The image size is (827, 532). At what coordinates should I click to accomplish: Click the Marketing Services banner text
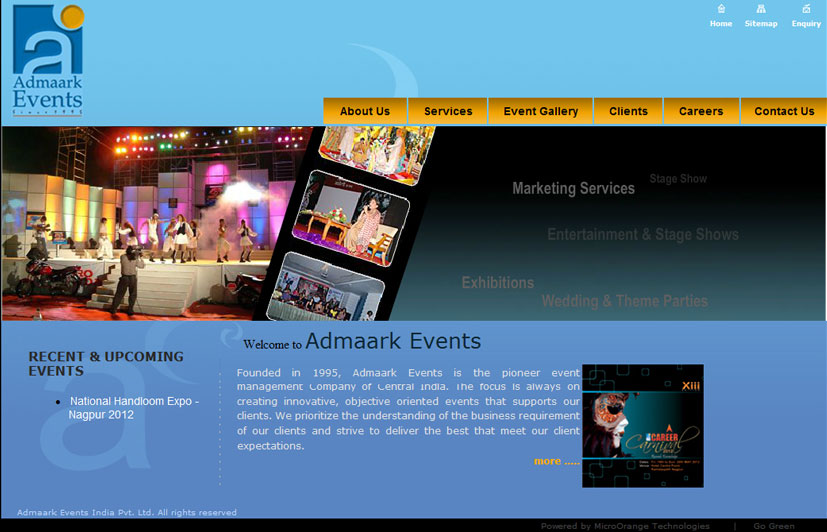coord(573,188)
